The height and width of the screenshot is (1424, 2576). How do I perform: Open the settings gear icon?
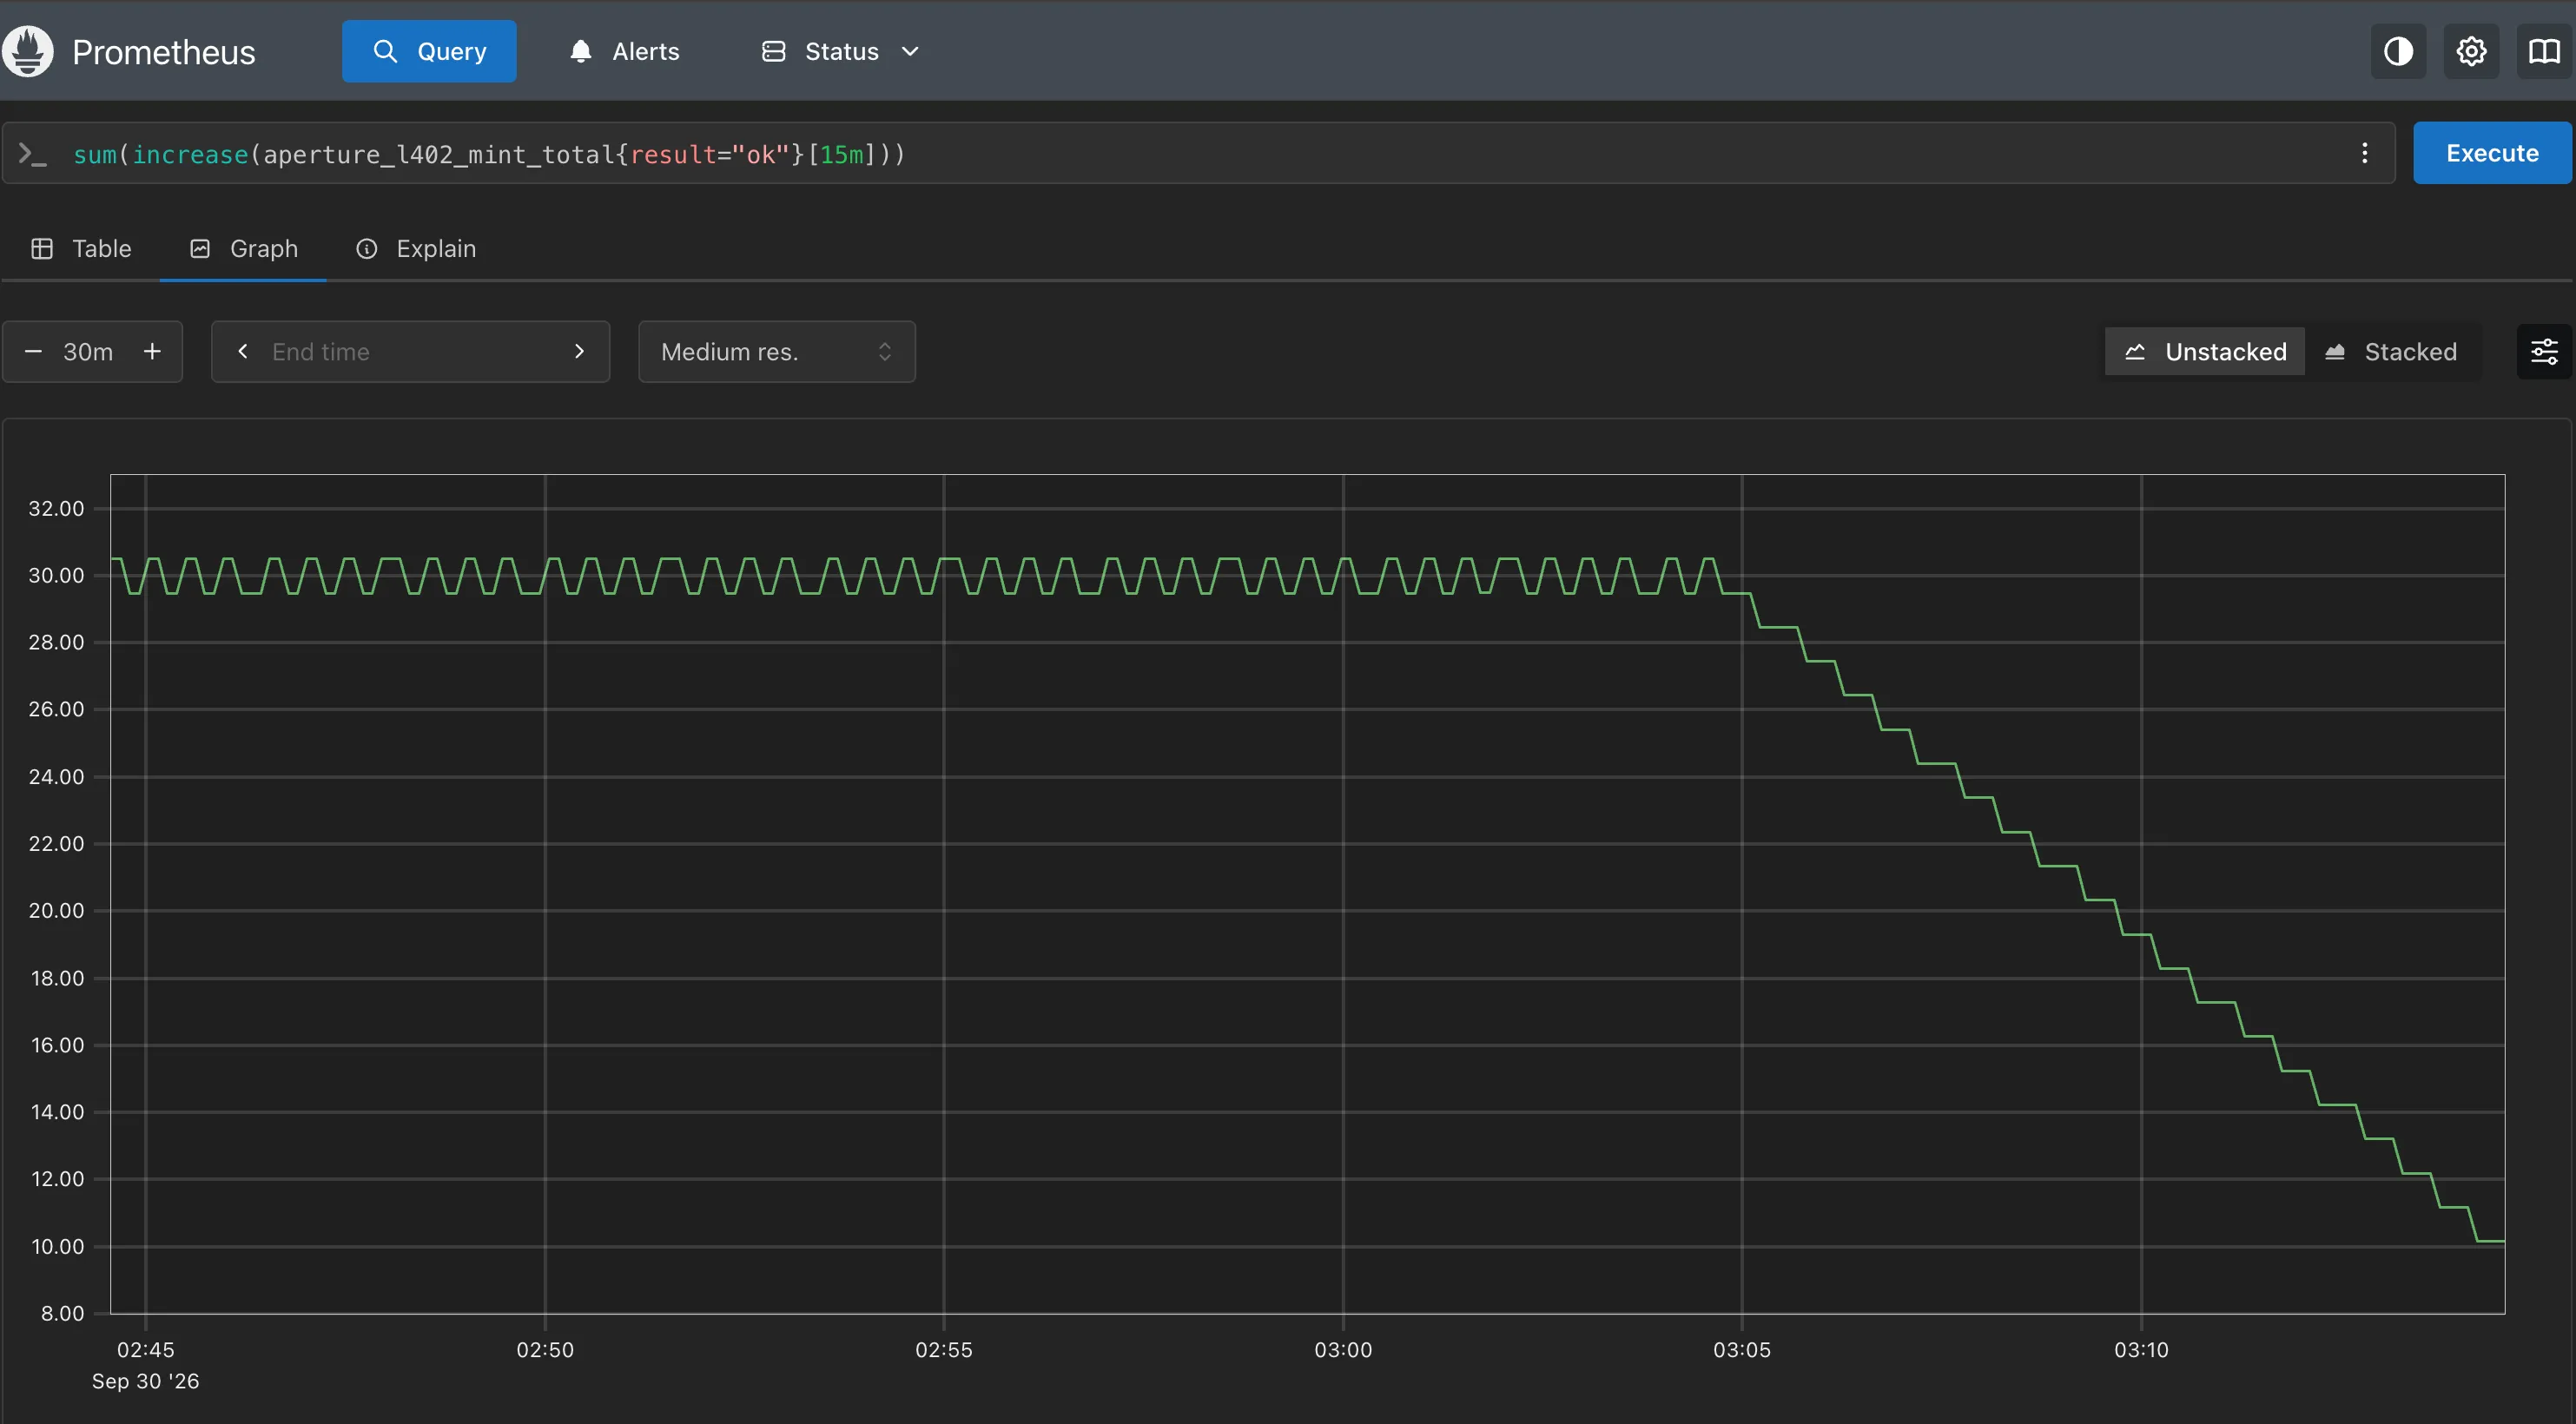(2471, 51)
